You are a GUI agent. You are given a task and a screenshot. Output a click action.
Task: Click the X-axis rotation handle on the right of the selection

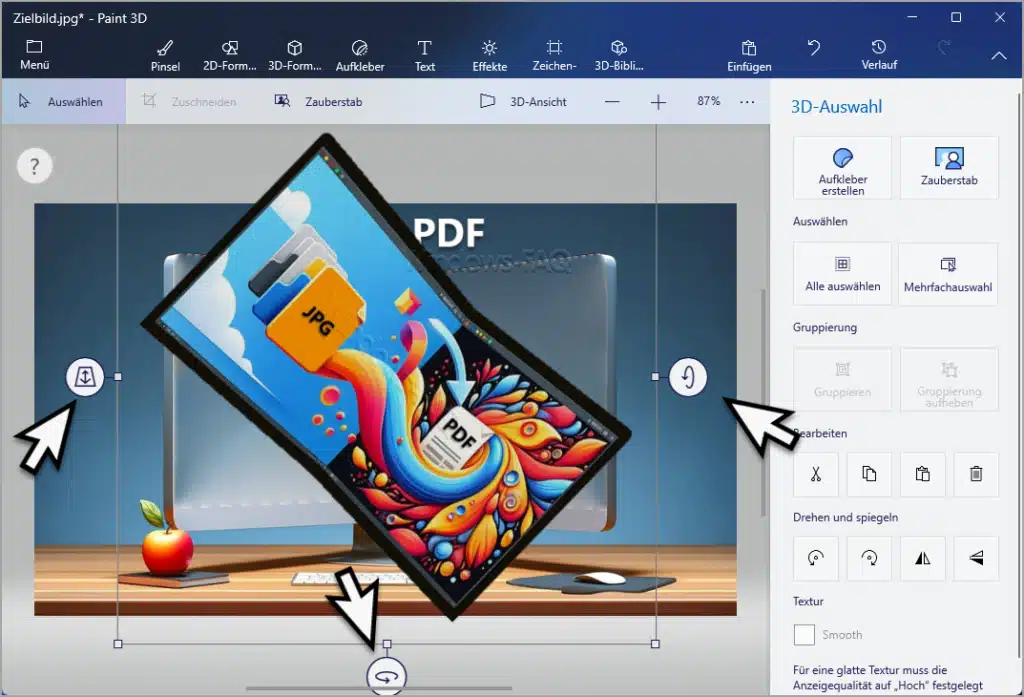[688, 377]
